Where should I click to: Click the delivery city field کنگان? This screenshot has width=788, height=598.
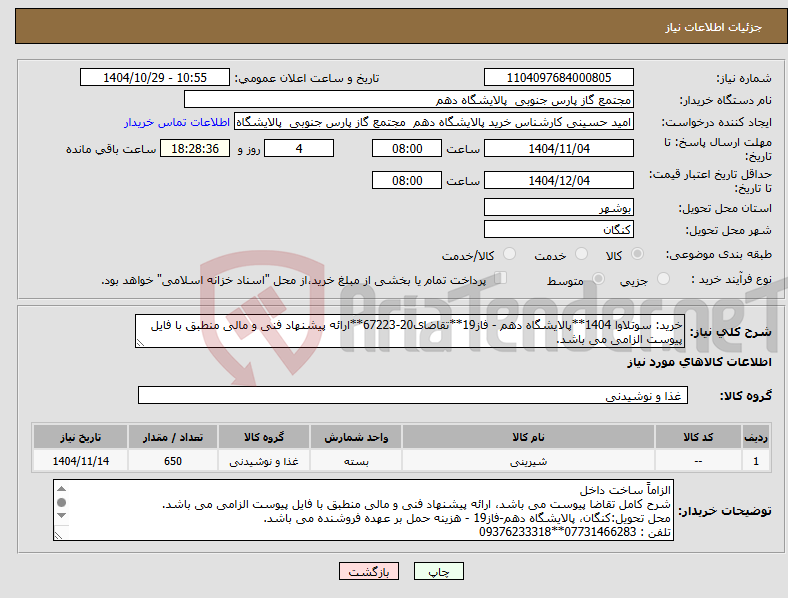tap(558, 229)
